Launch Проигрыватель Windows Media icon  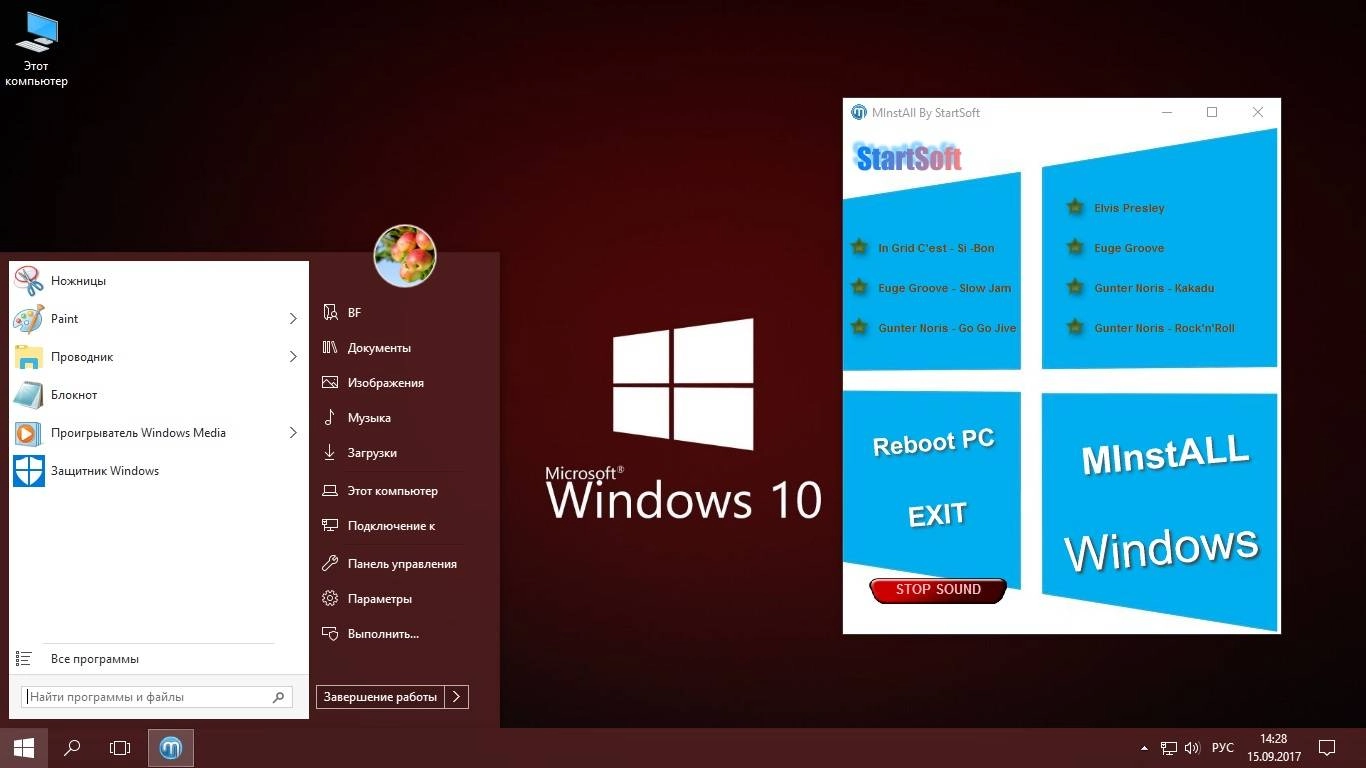coord(29,433)
